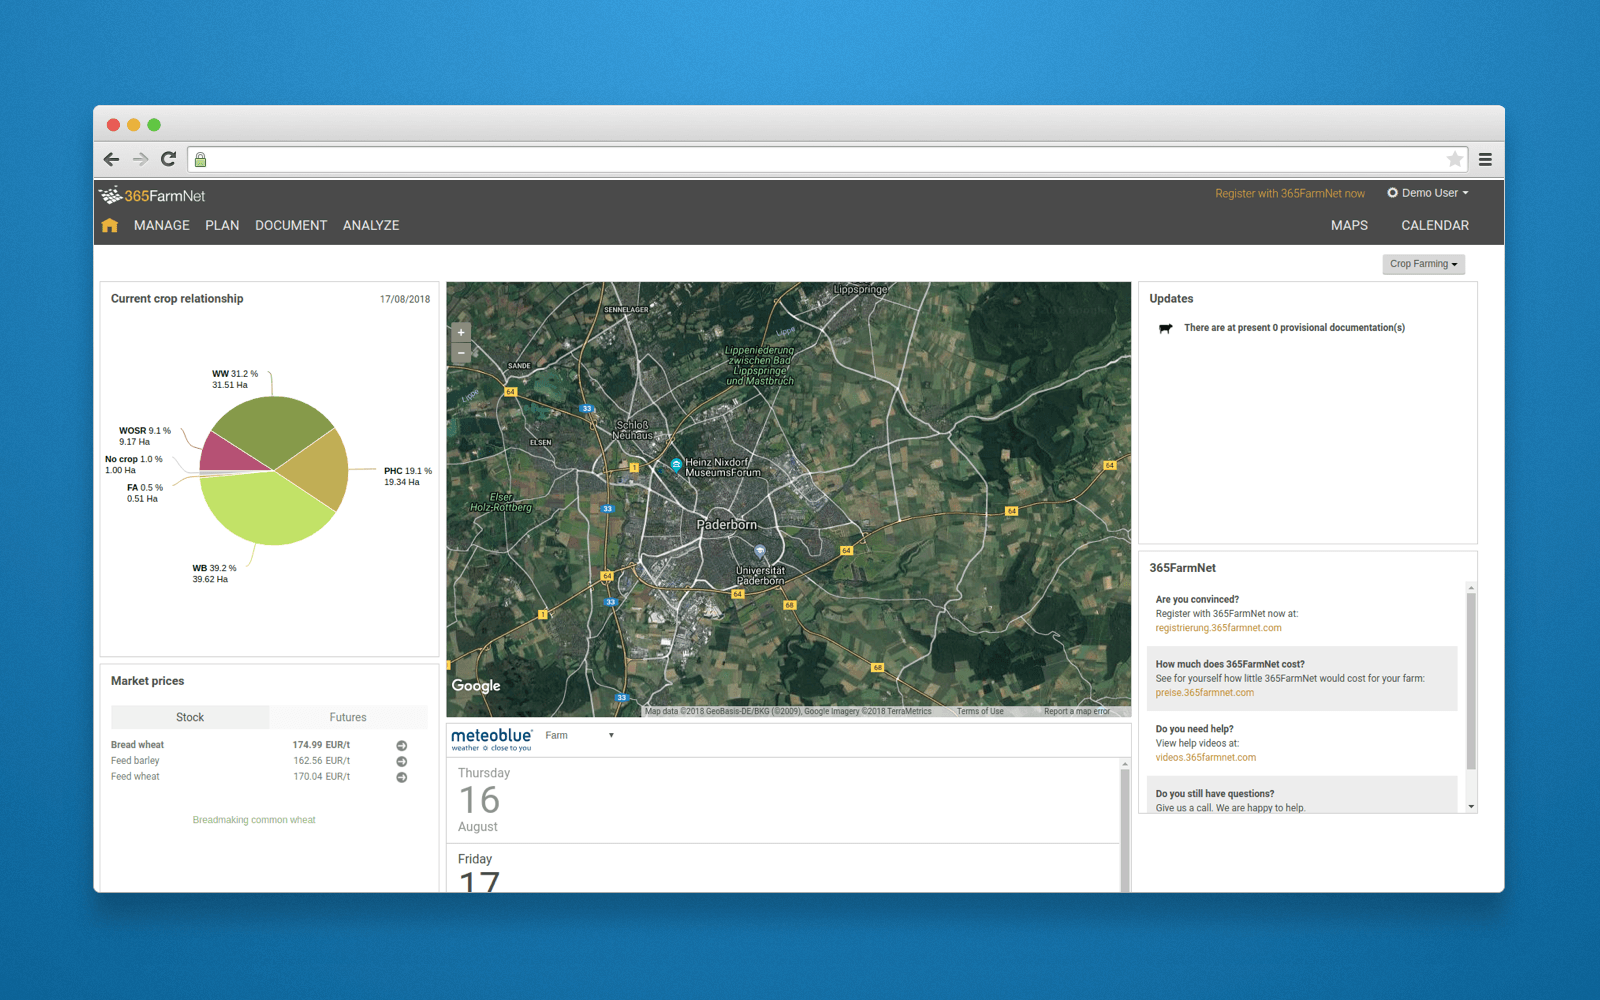Bookmark the page with the star icon
This screenshot has height=1000, width=1600.
click(x=1455, y=159)
